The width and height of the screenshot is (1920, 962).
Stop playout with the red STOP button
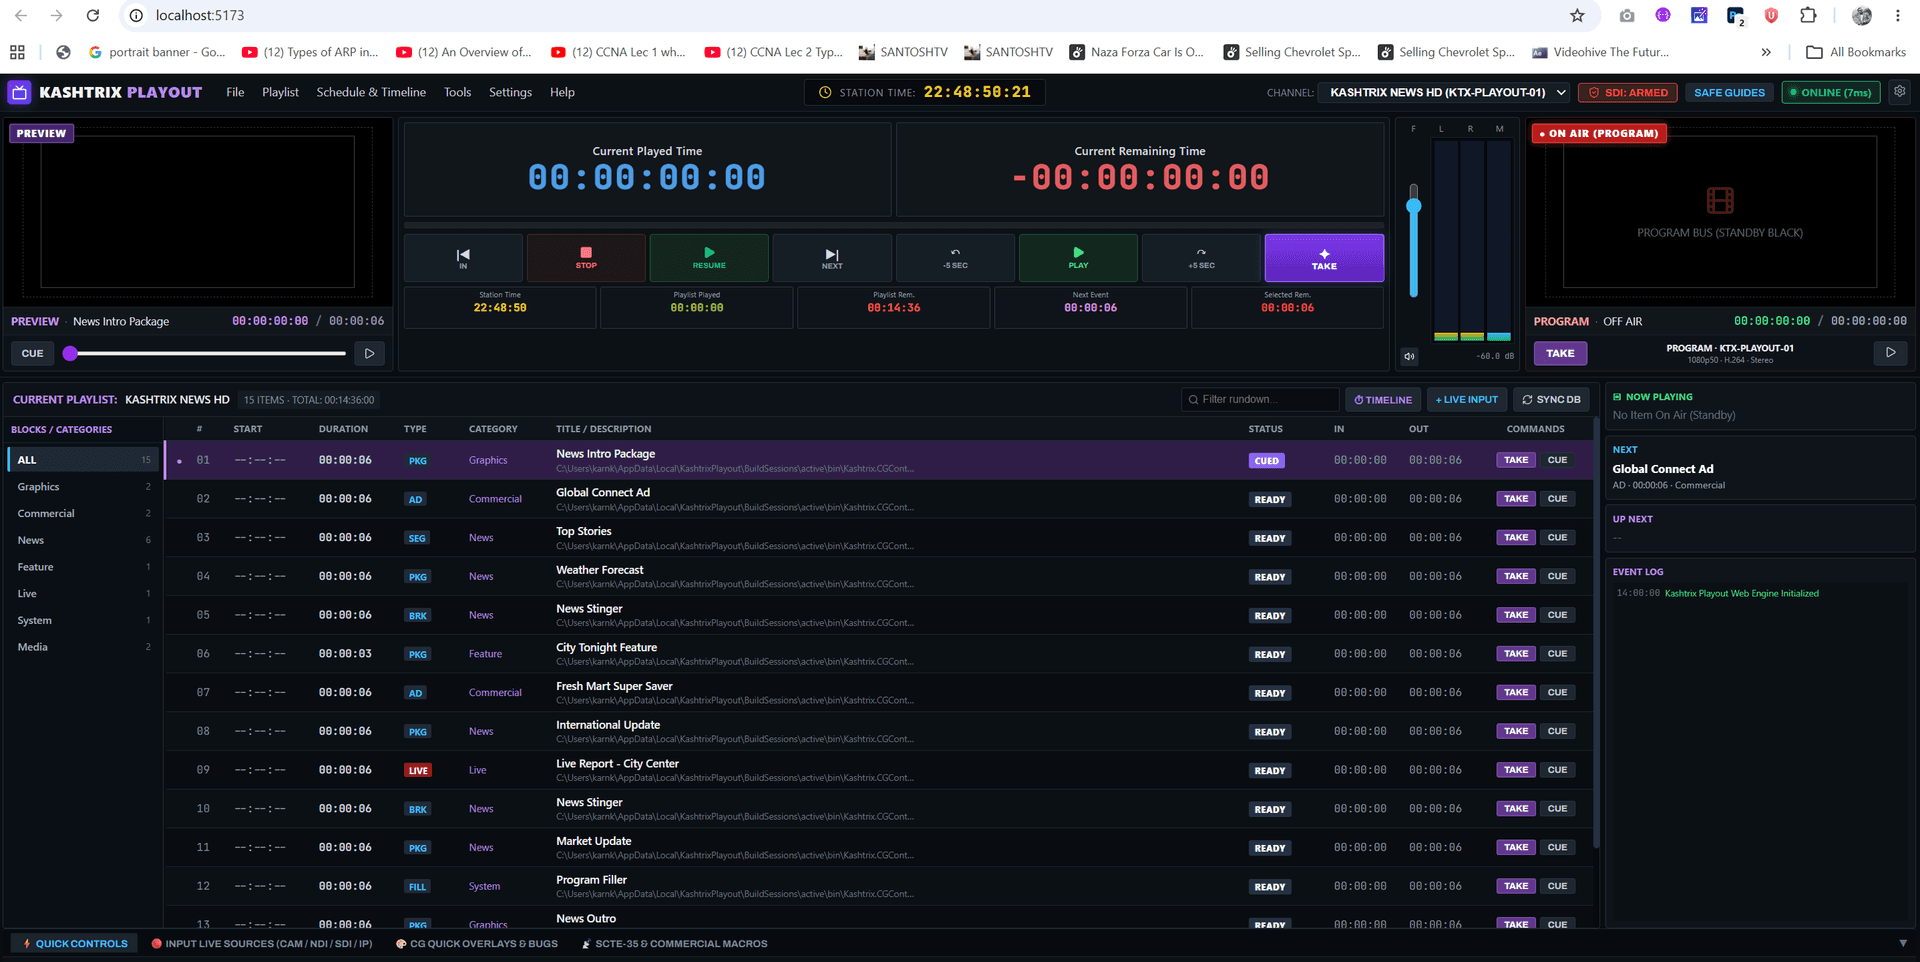(586, 258)
